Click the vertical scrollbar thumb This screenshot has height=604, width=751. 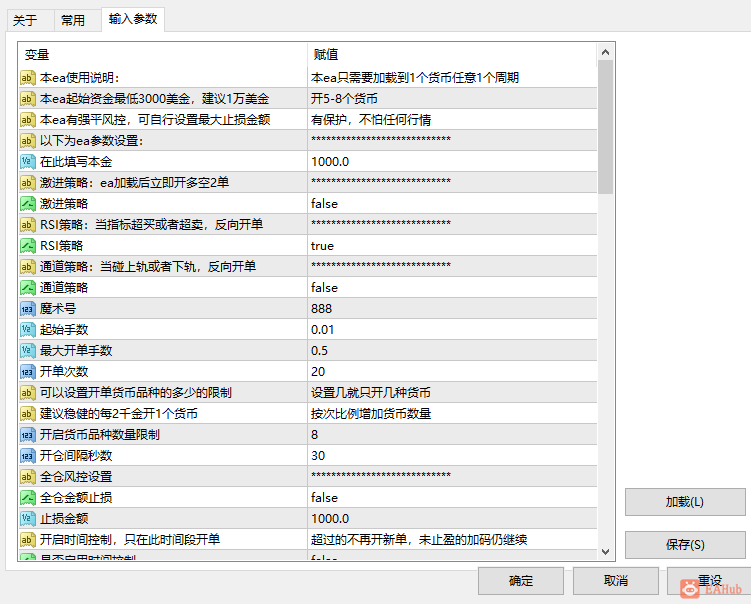click(x=605, y=127)
